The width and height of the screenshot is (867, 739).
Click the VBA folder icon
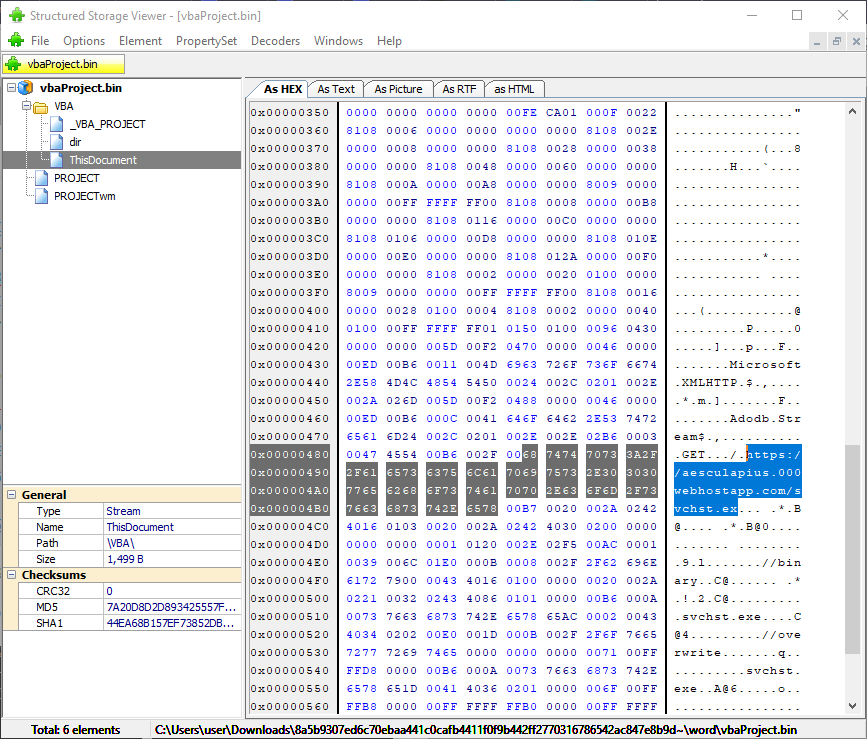point(41,107)
